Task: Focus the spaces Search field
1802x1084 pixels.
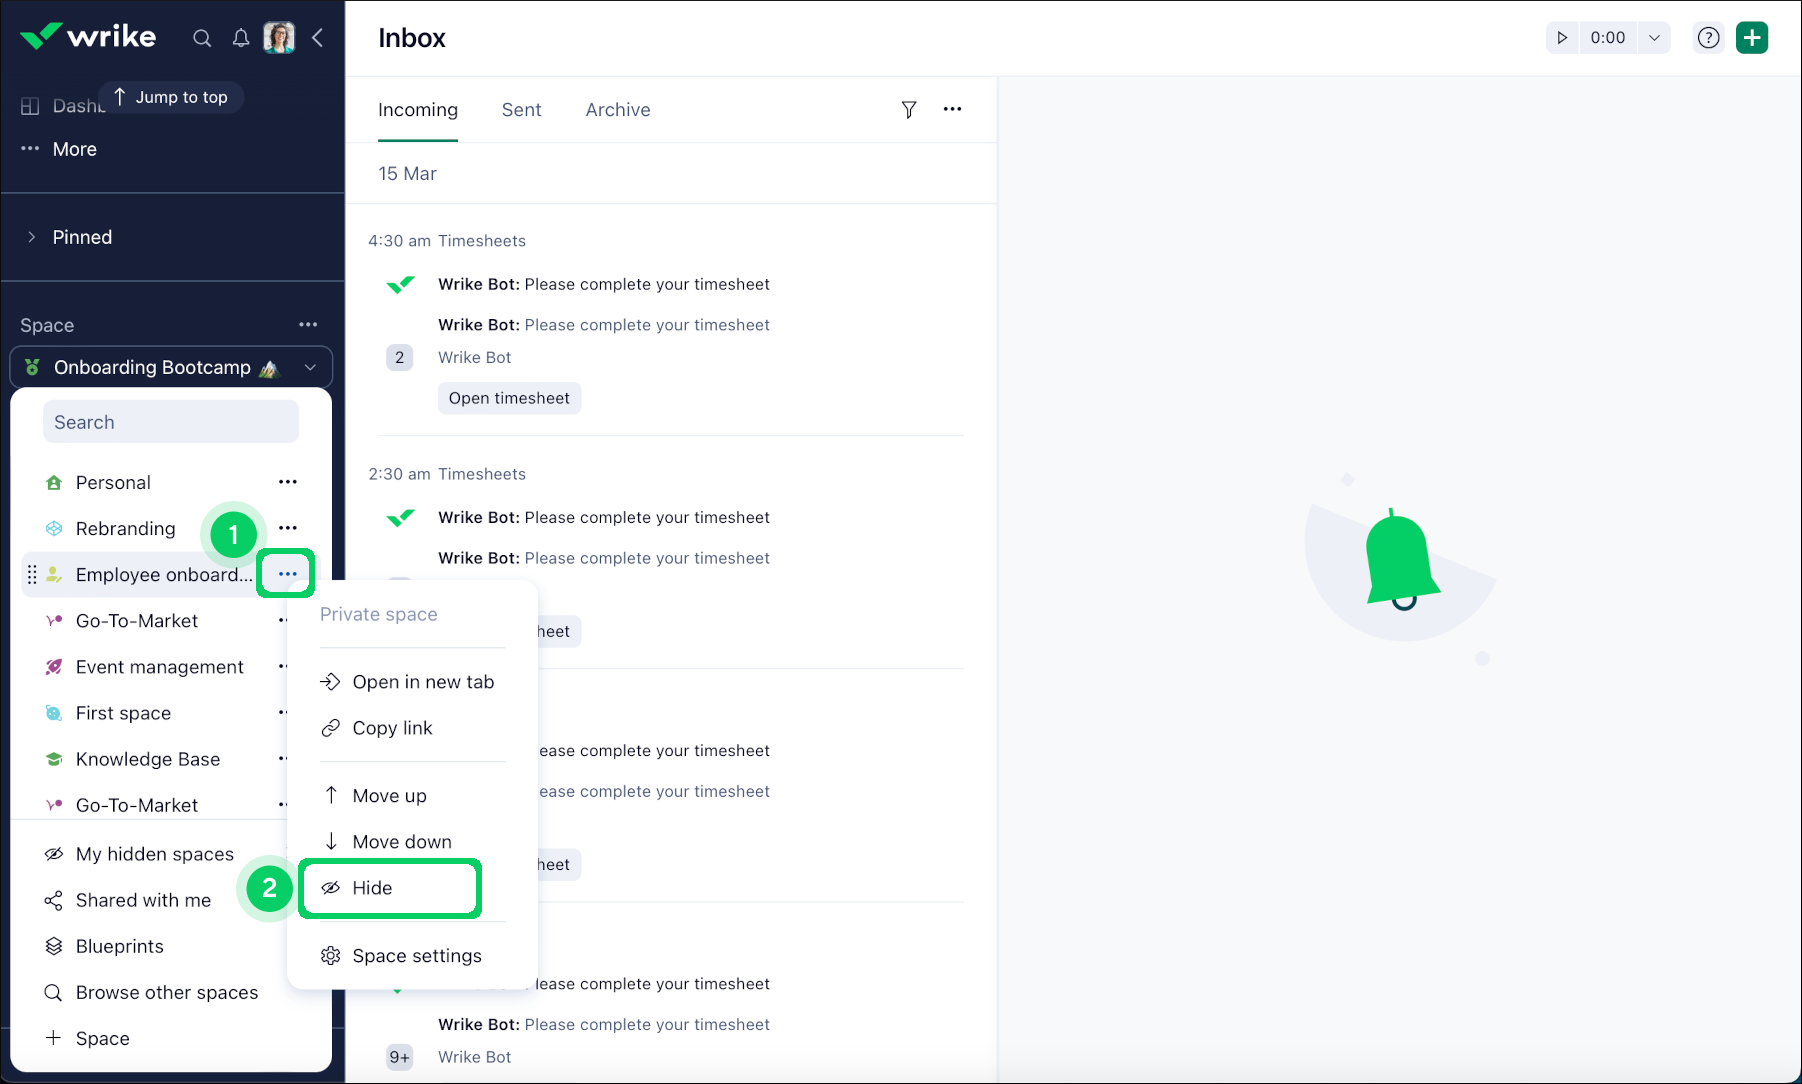Action: 171,422
